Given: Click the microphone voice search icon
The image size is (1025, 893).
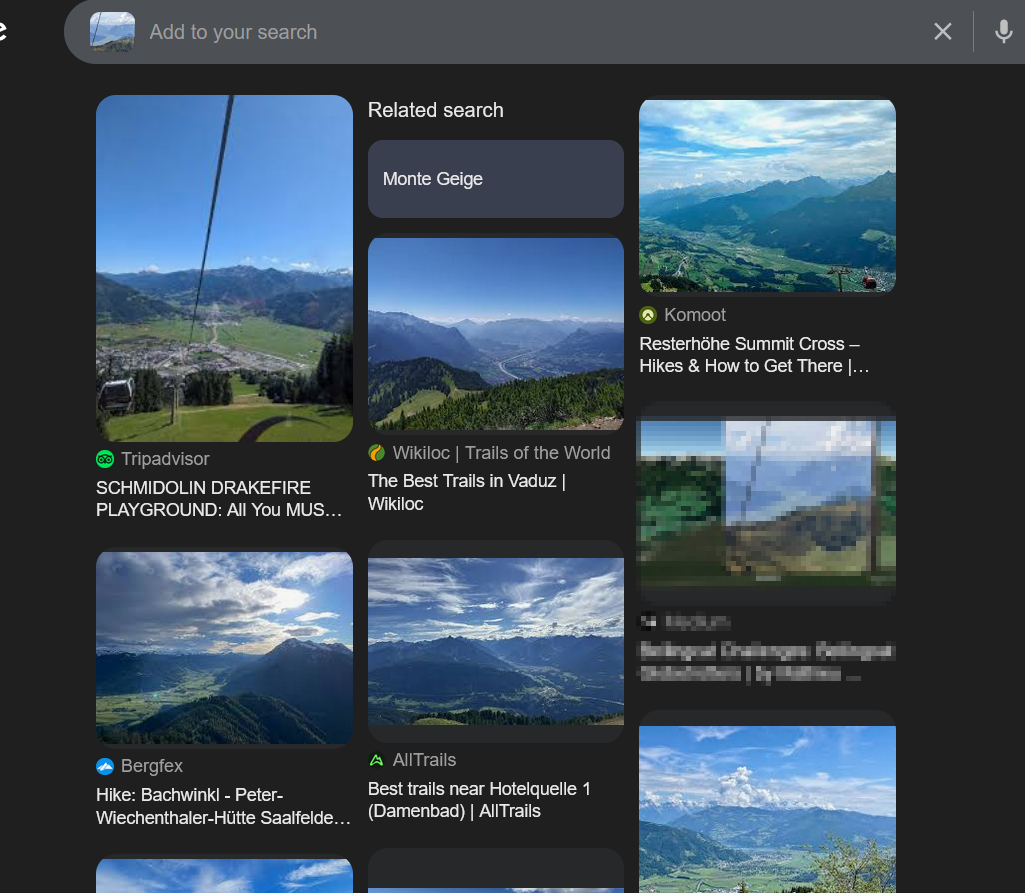Looking at the screenshot, I should pyautogui.click(x=1003, y=32).
